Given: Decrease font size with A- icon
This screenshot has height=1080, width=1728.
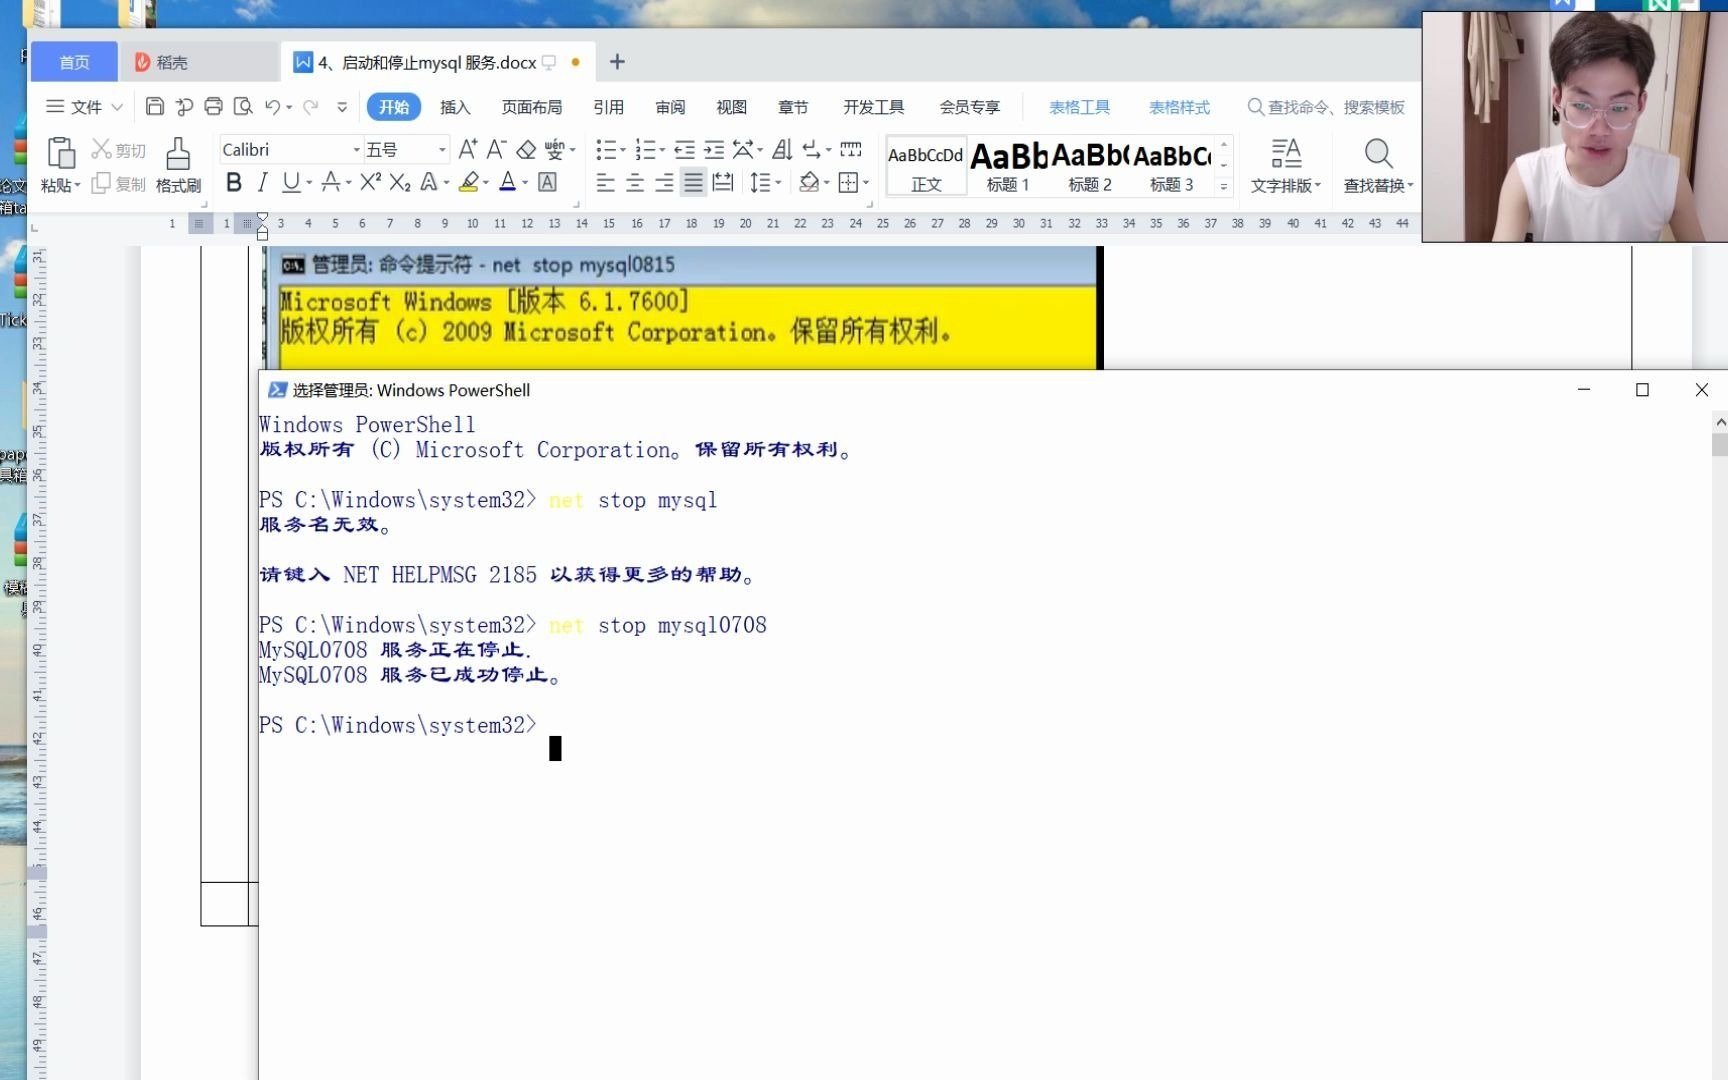Looking at the screenshot, I should tap(496, 149).
